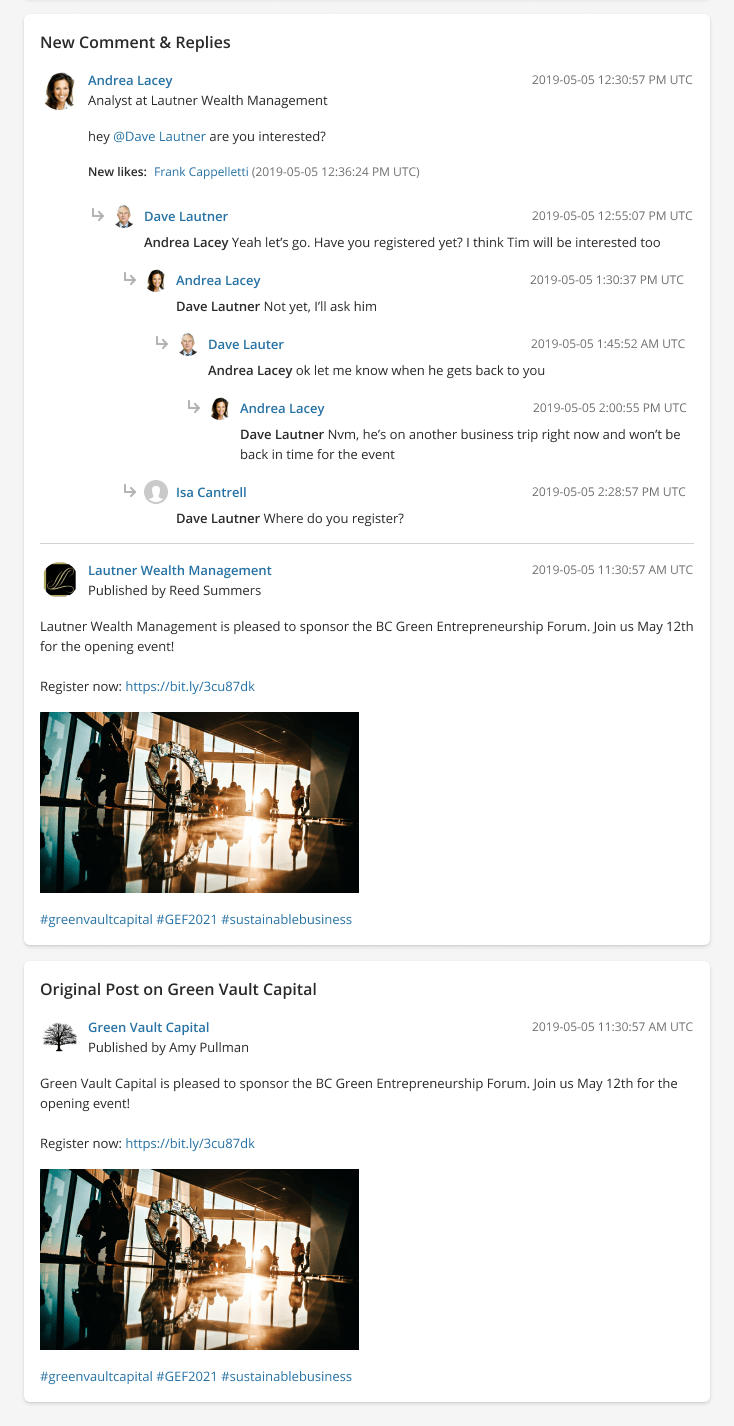Click the 'Original Post on Green Vault Capital' heading
The width and height of the screenshot is (734, 1426).
point(178,989)
